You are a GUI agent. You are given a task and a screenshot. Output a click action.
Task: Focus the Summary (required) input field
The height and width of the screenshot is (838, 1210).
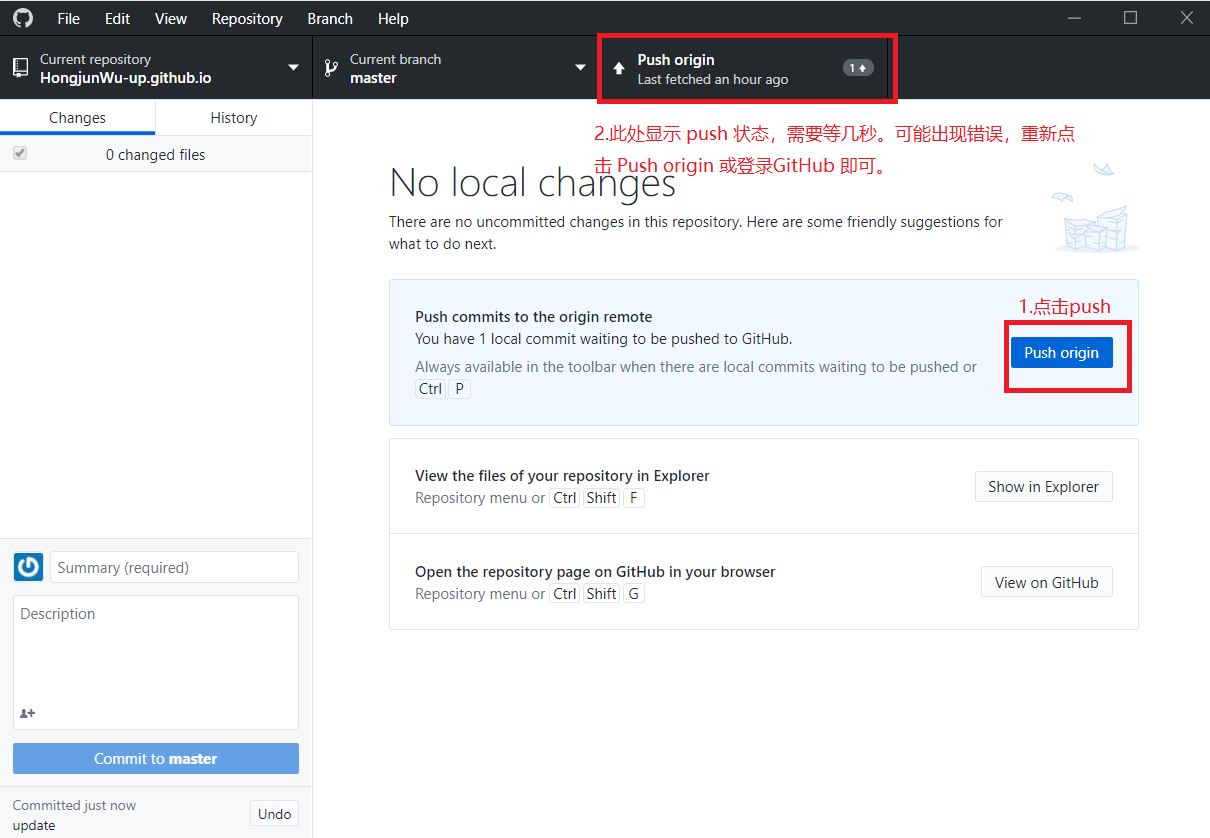coord(174,567)
